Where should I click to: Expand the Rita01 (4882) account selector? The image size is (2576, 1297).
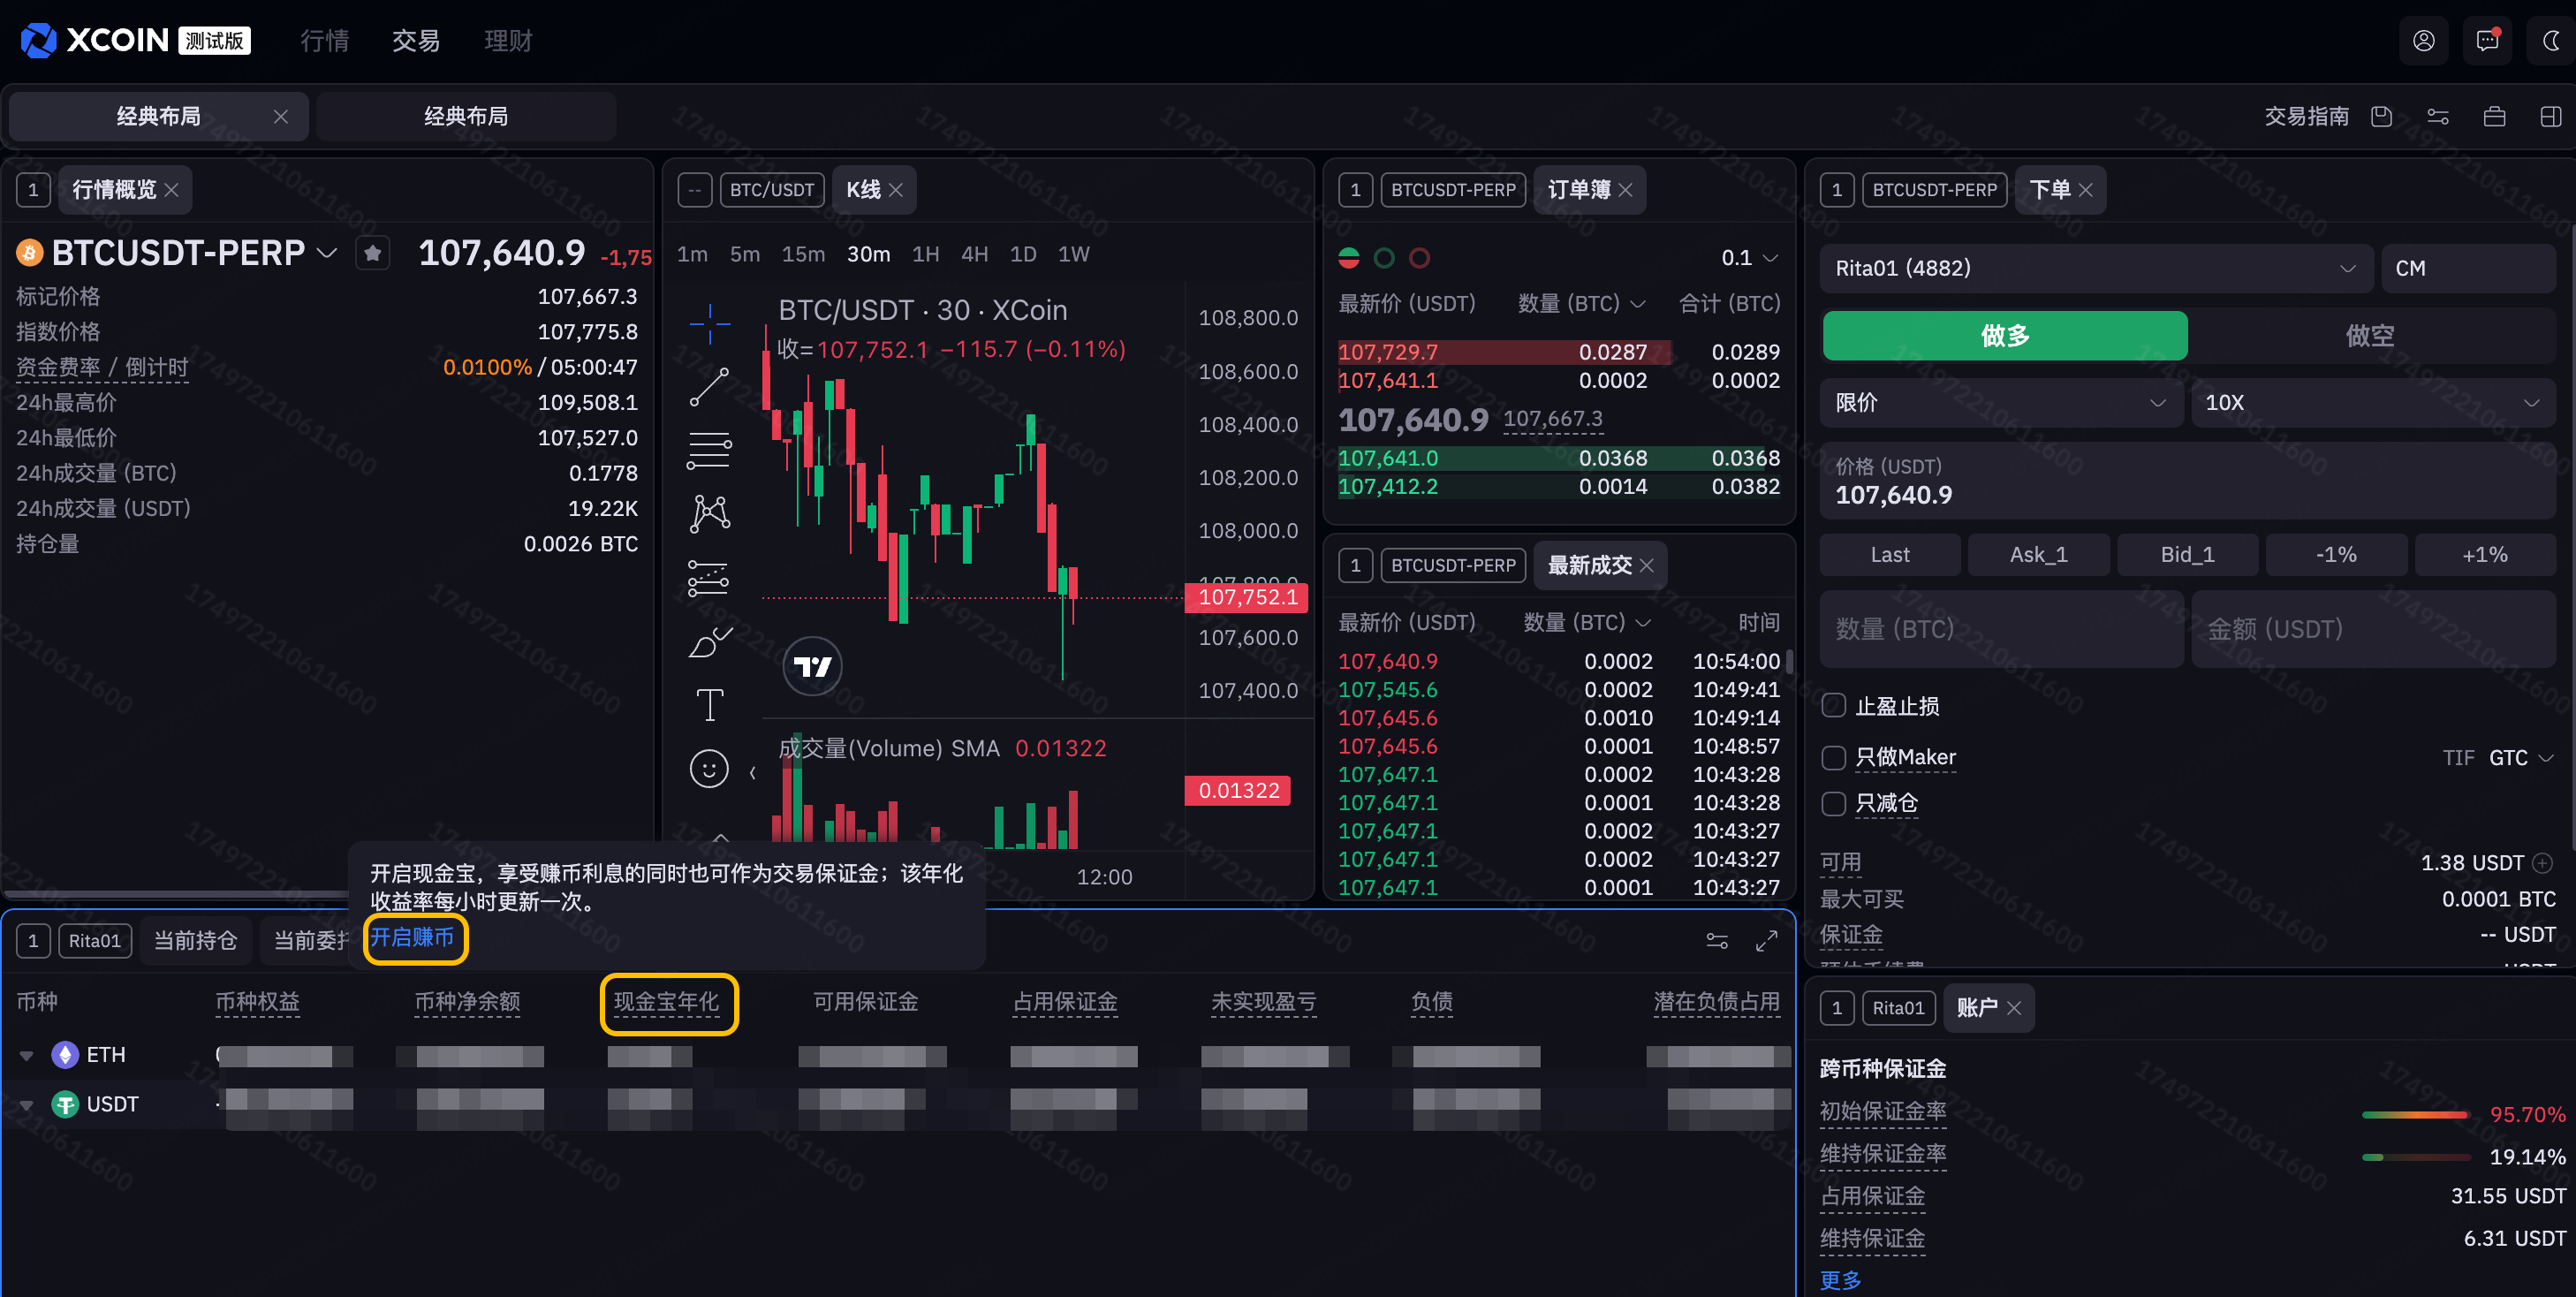click(x=2095, y=268)
